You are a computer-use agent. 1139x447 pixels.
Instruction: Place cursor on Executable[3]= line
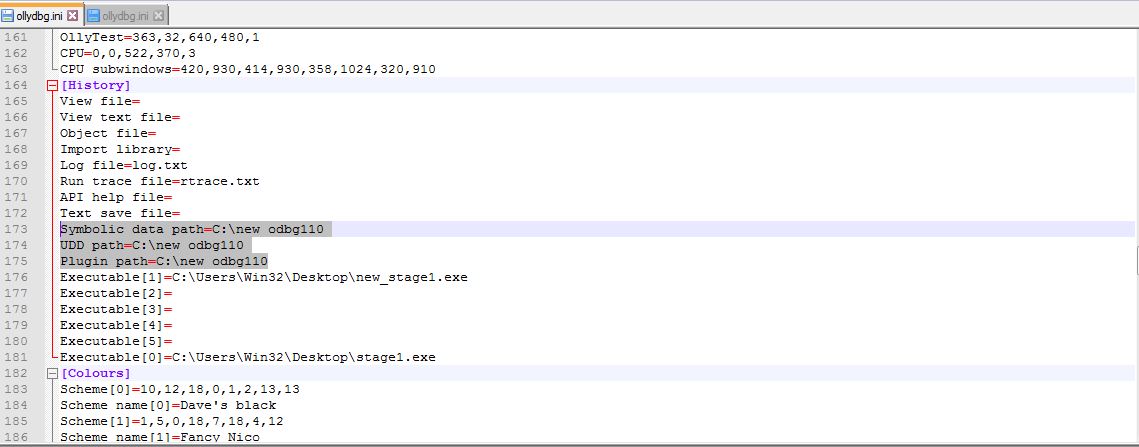click(115, 309)
